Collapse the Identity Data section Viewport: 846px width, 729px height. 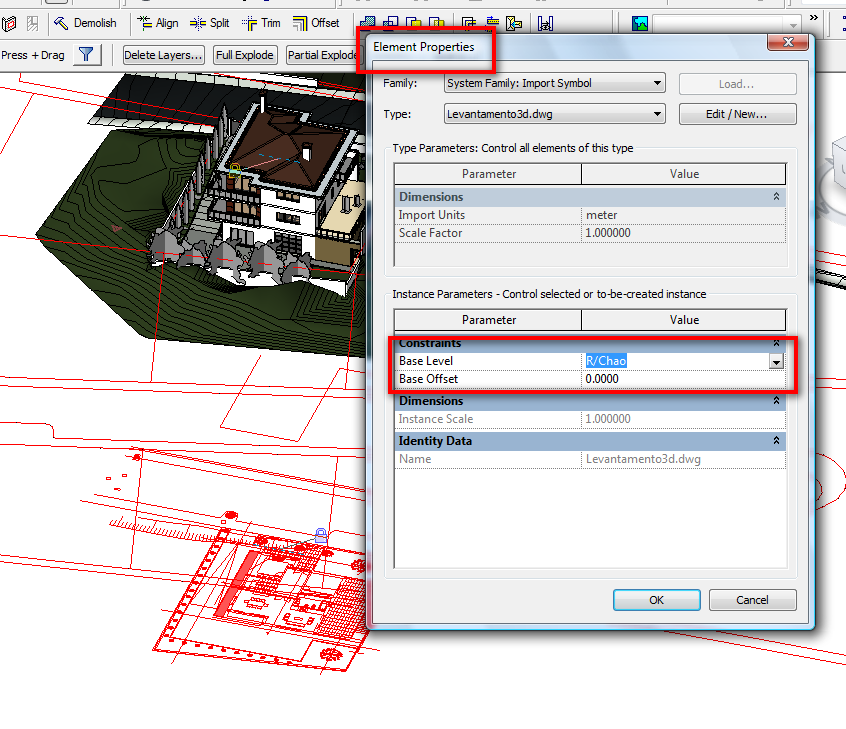[x=776, y=441]
